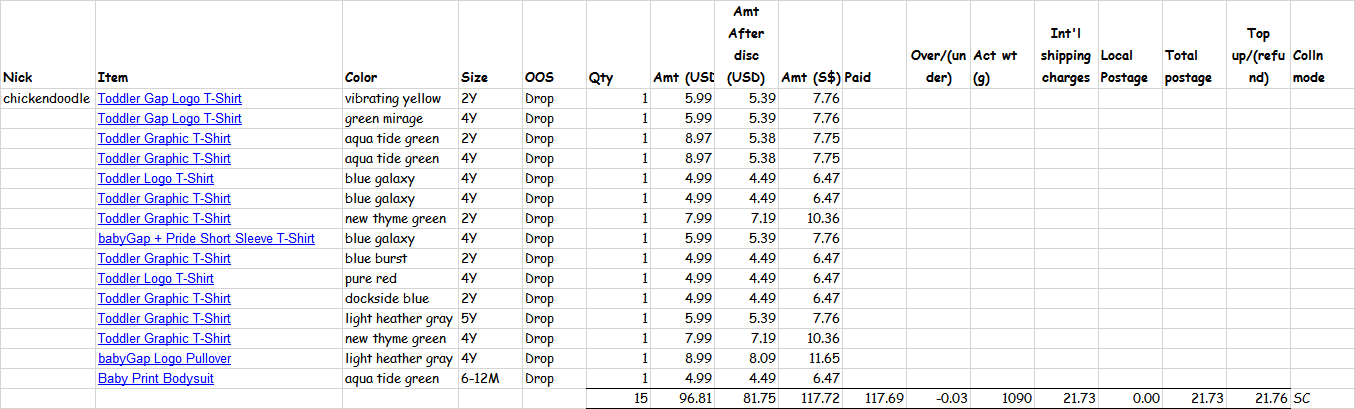Select the 'Amt After disc (USD)' header
The height and width of the screenshot is (409, 1355).
click(746, 44)
